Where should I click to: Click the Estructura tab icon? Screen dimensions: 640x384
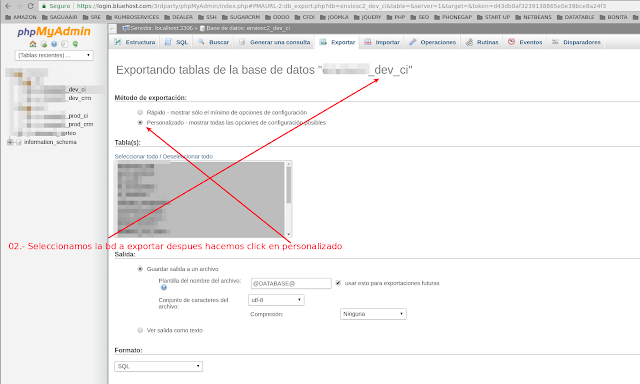pos(118,42)
